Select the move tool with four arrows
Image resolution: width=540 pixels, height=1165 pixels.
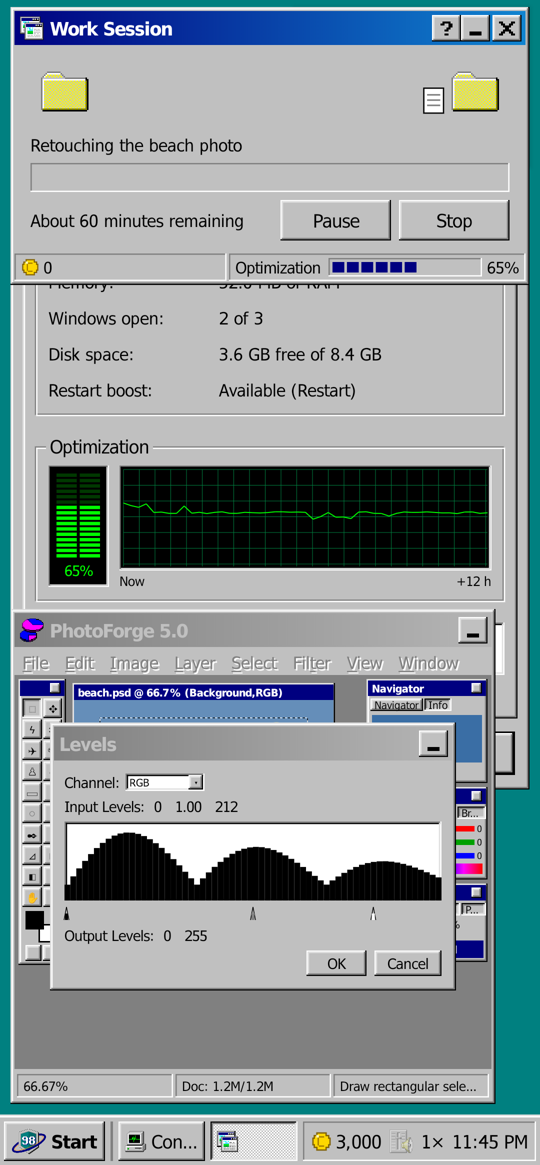pyautogui.click(x=53, y=710)
